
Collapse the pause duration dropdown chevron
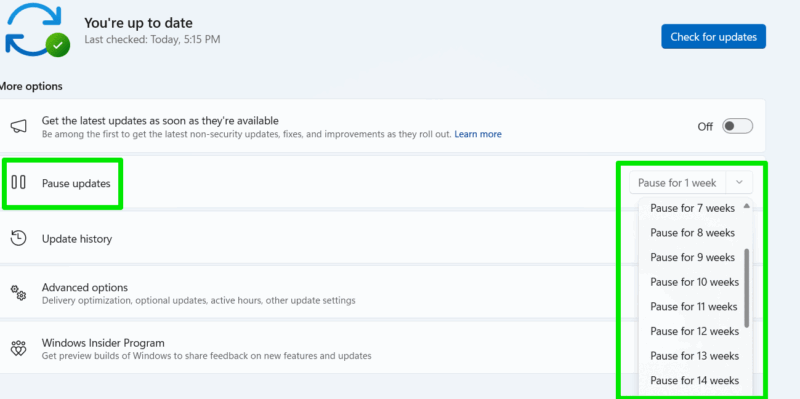(739, 183)
